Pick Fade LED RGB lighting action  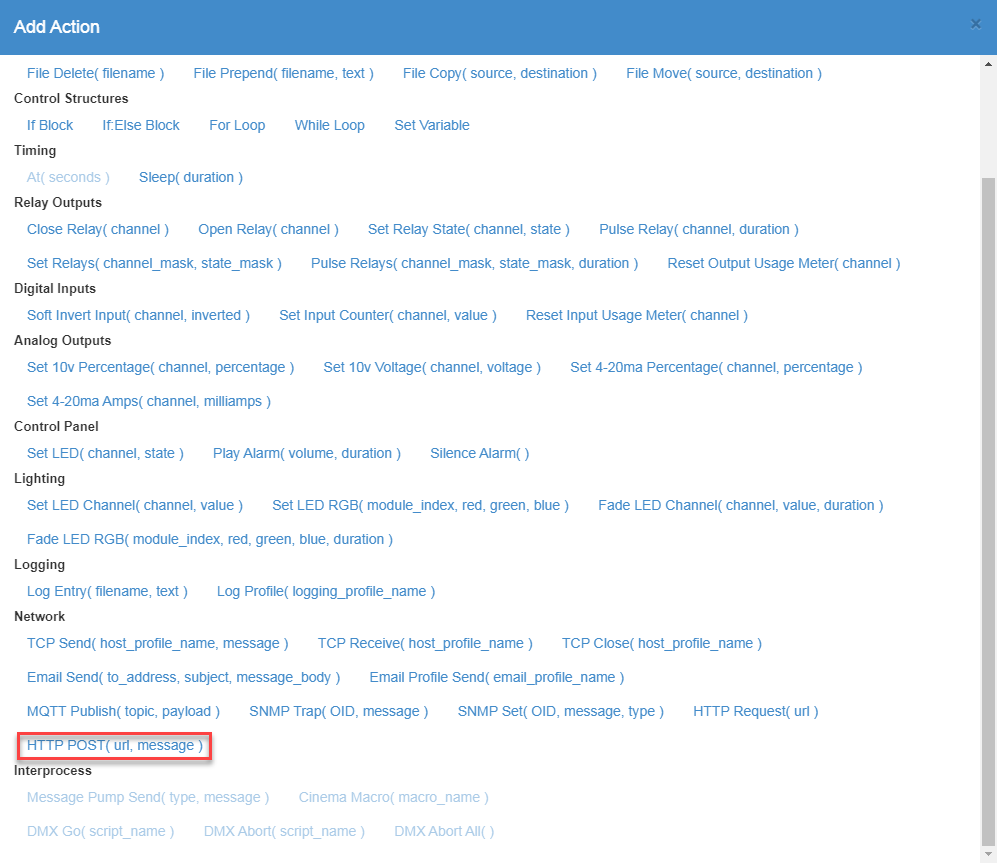(210, 539)
